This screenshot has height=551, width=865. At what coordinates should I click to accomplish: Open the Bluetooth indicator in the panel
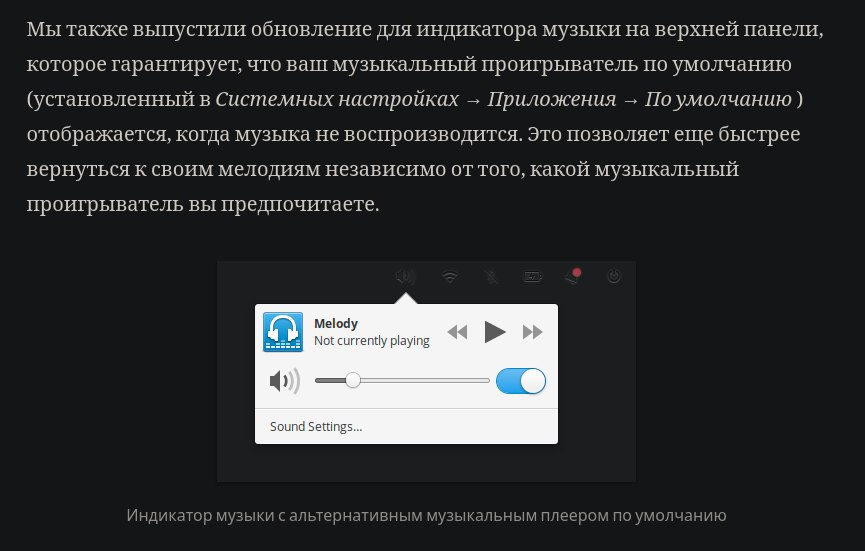coord(491,276)
